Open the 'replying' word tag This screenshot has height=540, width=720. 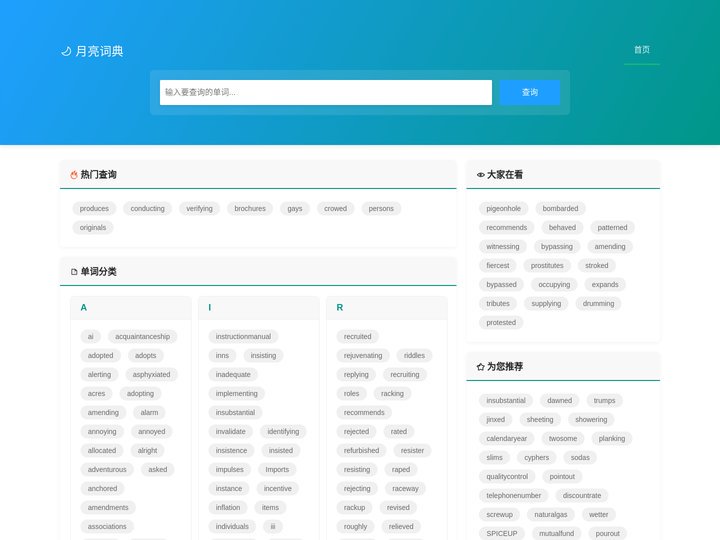point(356,375)
